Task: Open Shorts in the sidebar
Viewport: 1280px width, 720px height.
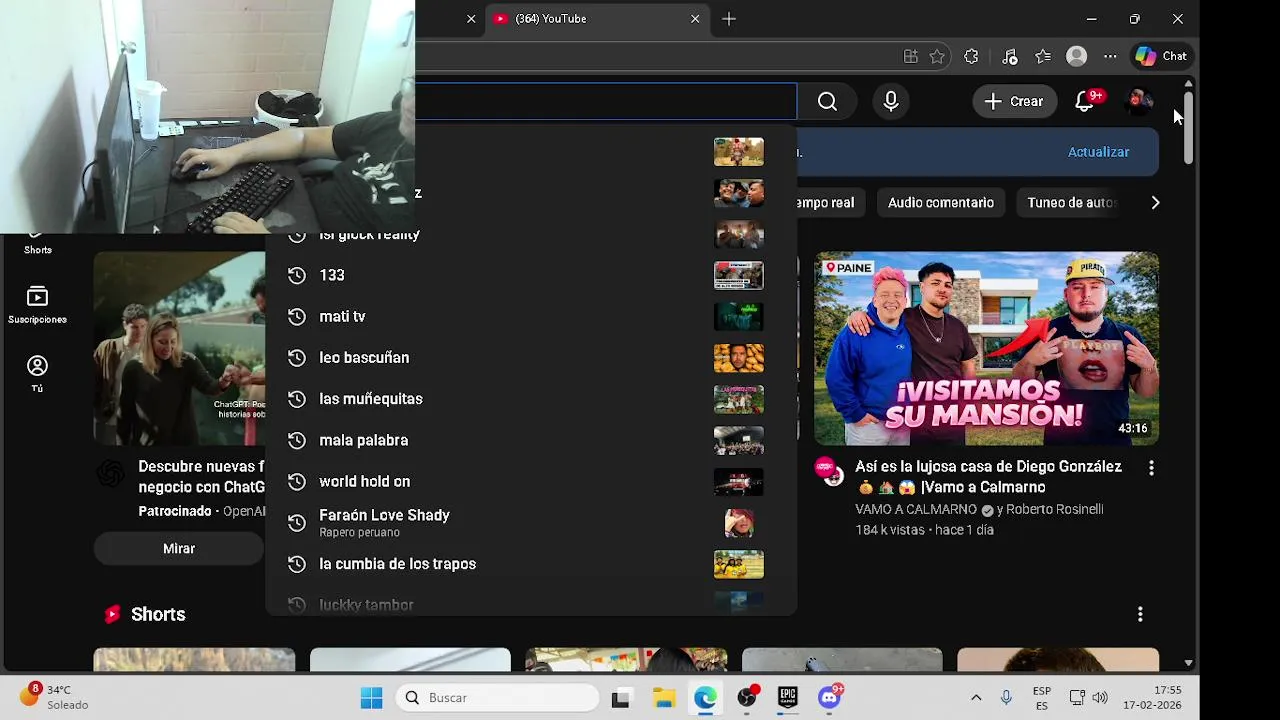Action: point(37,246)
